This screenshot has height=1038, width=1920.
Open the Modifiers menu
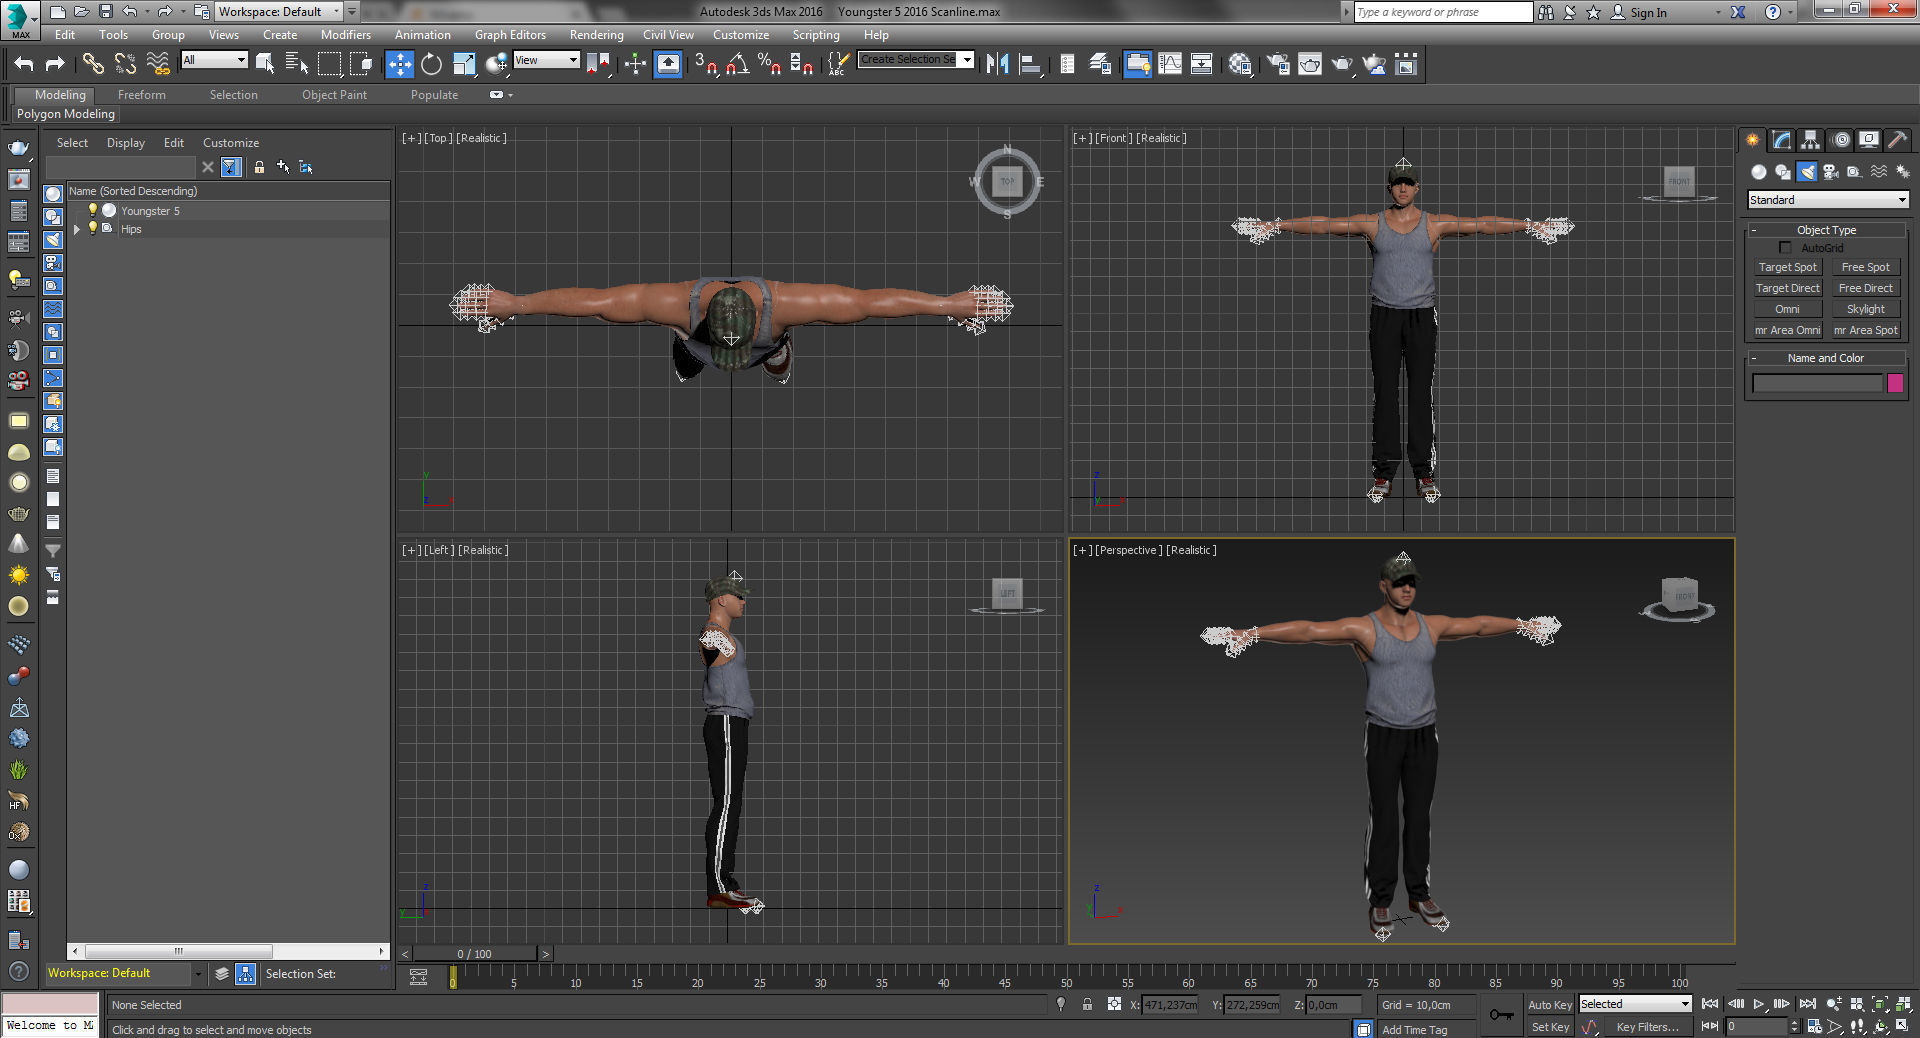coord(345,35)
